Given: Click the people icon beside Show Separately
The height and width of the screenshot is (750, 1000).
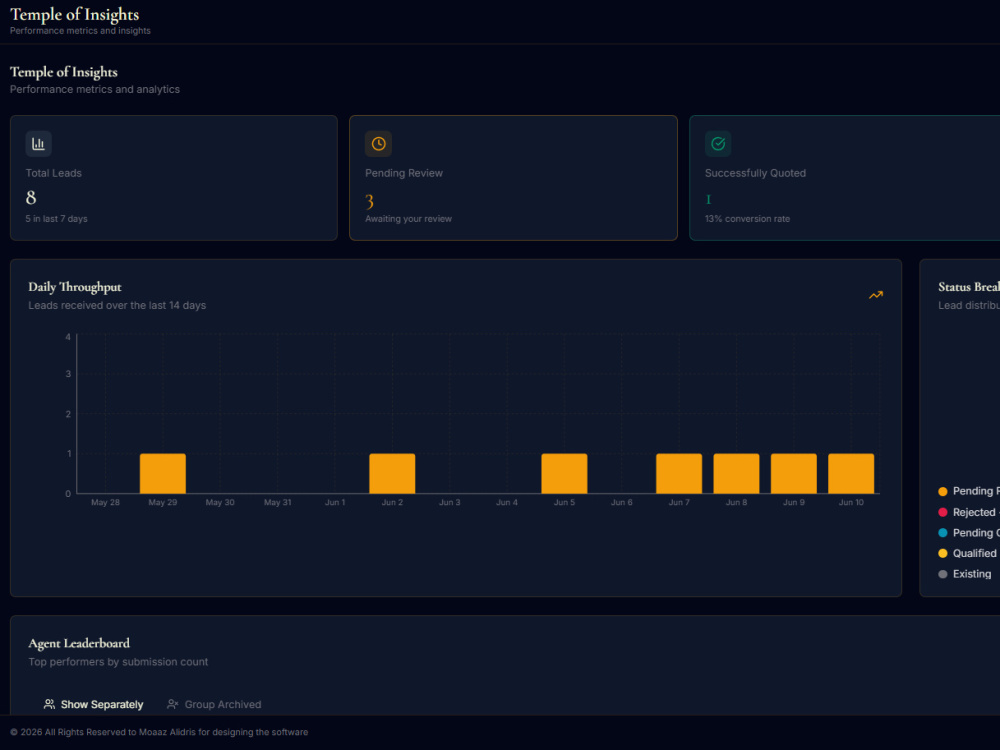Looking at the screenshot, I should tap(49, 704).
